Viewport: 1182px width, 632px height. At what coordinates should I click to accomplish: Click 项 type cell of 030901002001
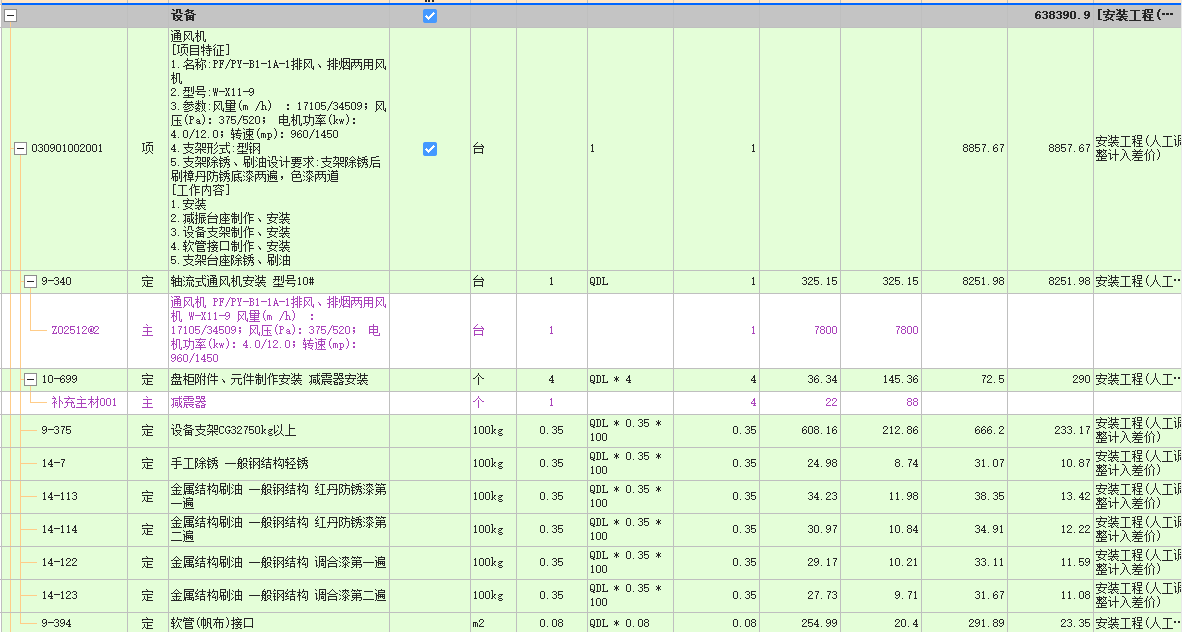[148, 149]
